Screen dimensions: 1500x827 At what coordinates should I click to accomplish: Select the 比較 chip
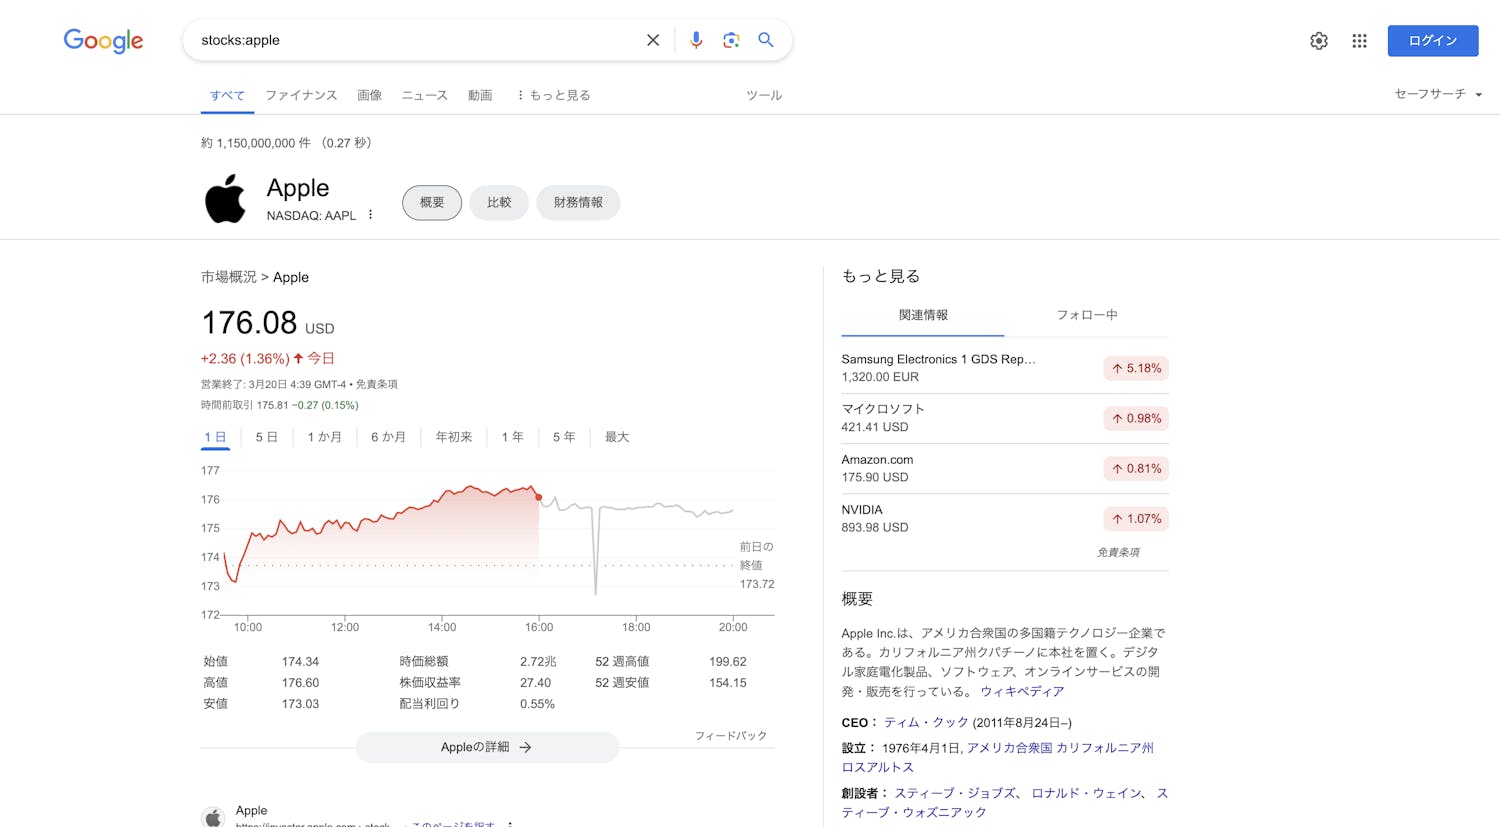coord(499,202)
